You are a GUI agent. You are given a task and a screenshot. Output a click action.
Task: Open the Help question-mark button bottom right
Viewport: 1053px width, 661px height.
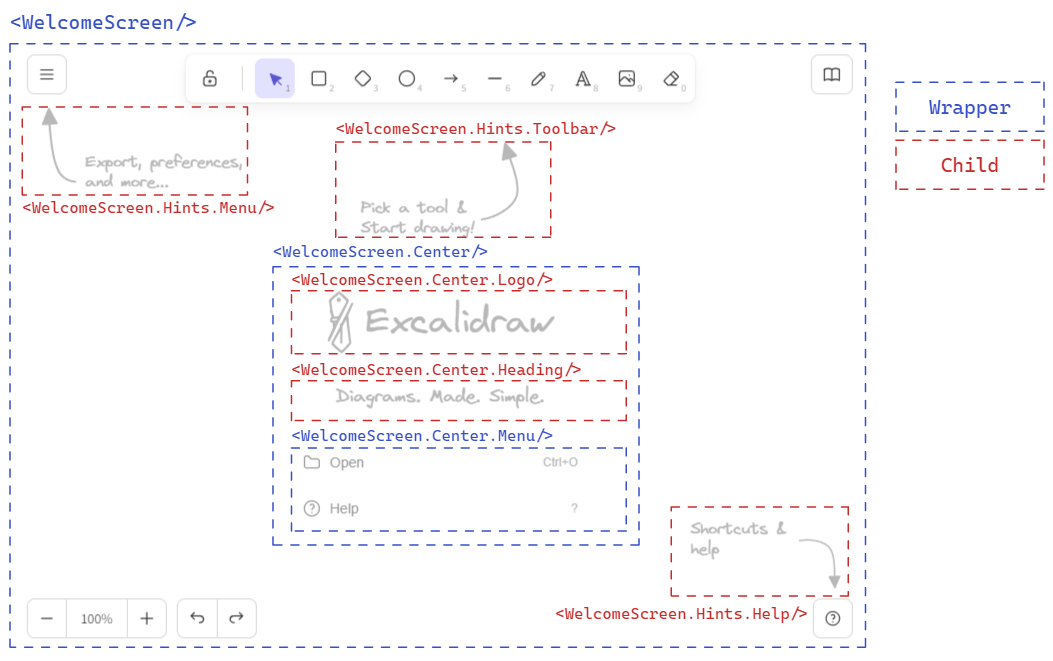[x=831, y=618]
